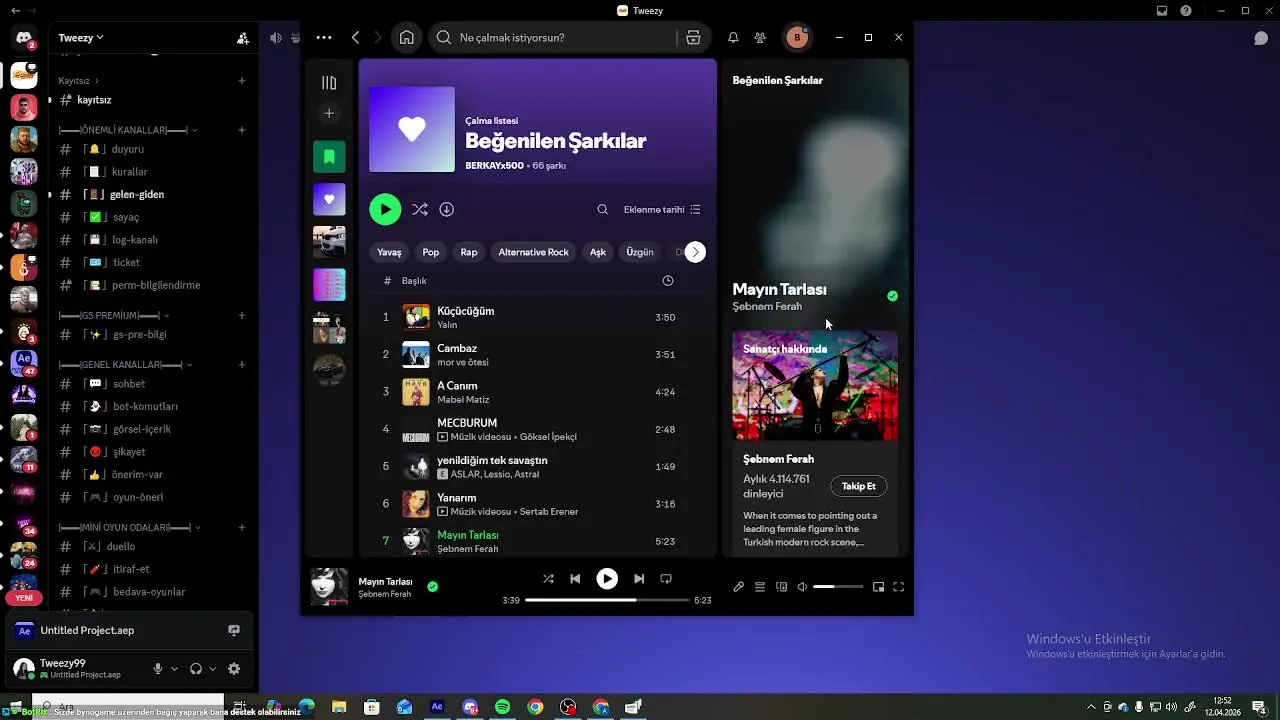
Task: Open now-playing album art thumbnail
Action: pyautogui.click(x=329, y=587)
